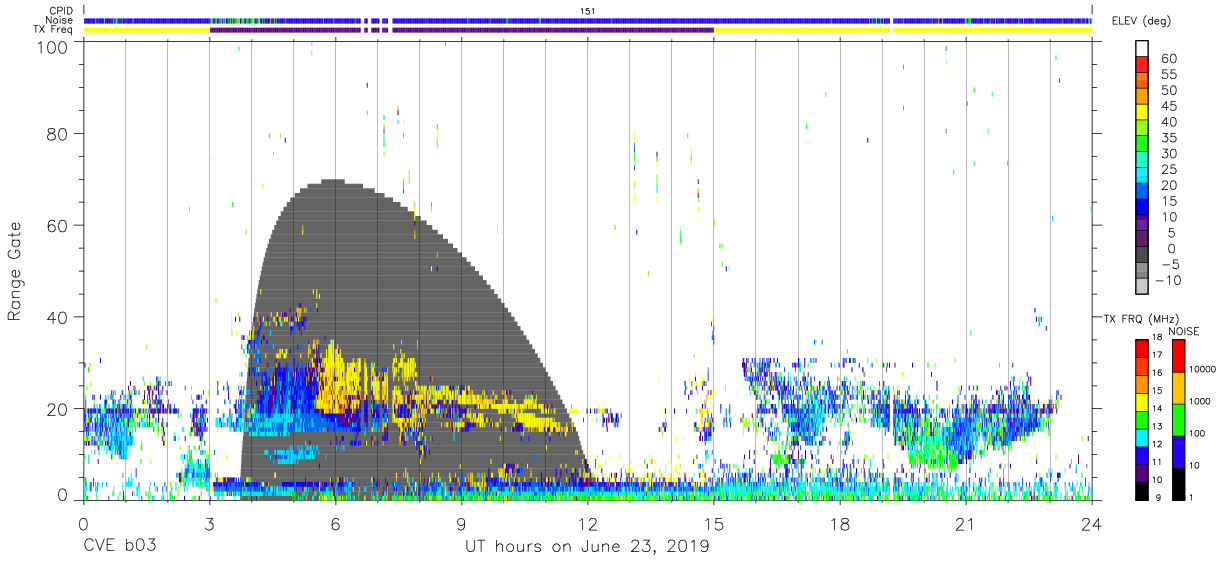Click range gate tick label 40
Screen dimensions: 1228x567
click(59, 317)
